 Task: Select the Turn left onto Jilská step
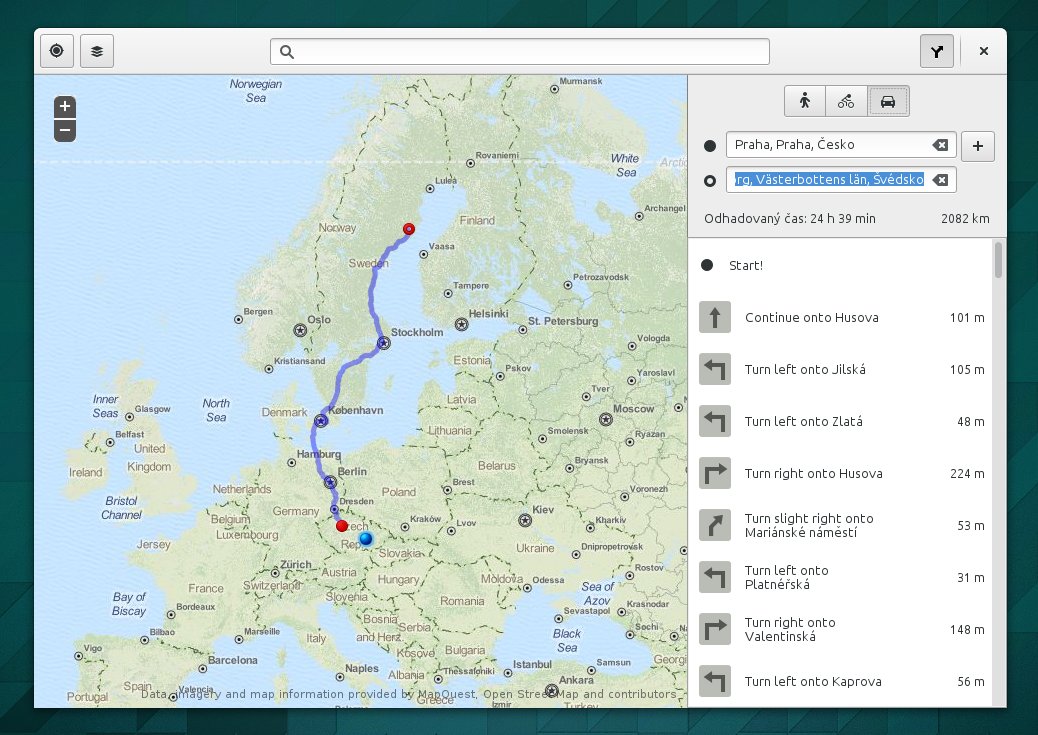[x=840, y=370]
